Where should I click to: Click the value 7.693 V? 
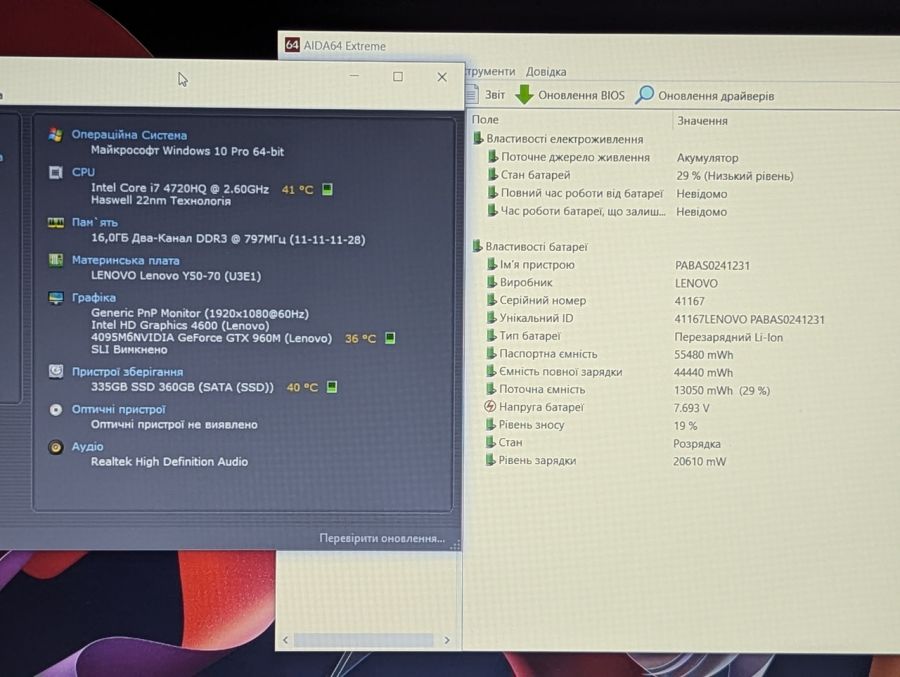pyautogui.click(x=692, y=408)
